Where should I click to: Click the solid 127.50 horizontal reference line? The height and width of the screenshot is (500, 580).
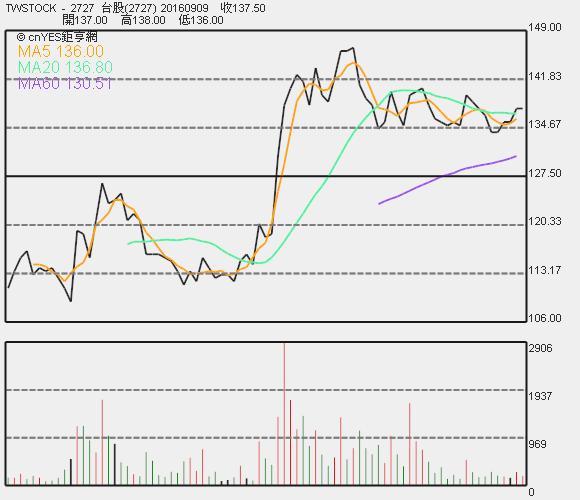(x=266, y=176)
